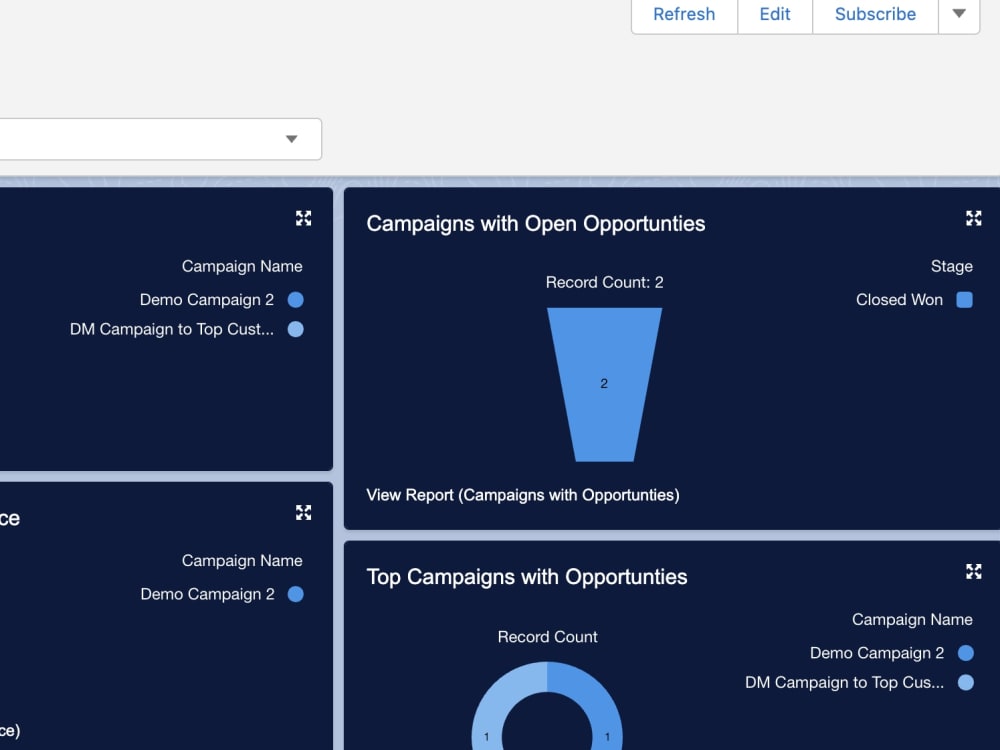1000x750 pixels.
Task: Click the Stage legend heading
Action: pyautogui.click(x=952, y=267)
